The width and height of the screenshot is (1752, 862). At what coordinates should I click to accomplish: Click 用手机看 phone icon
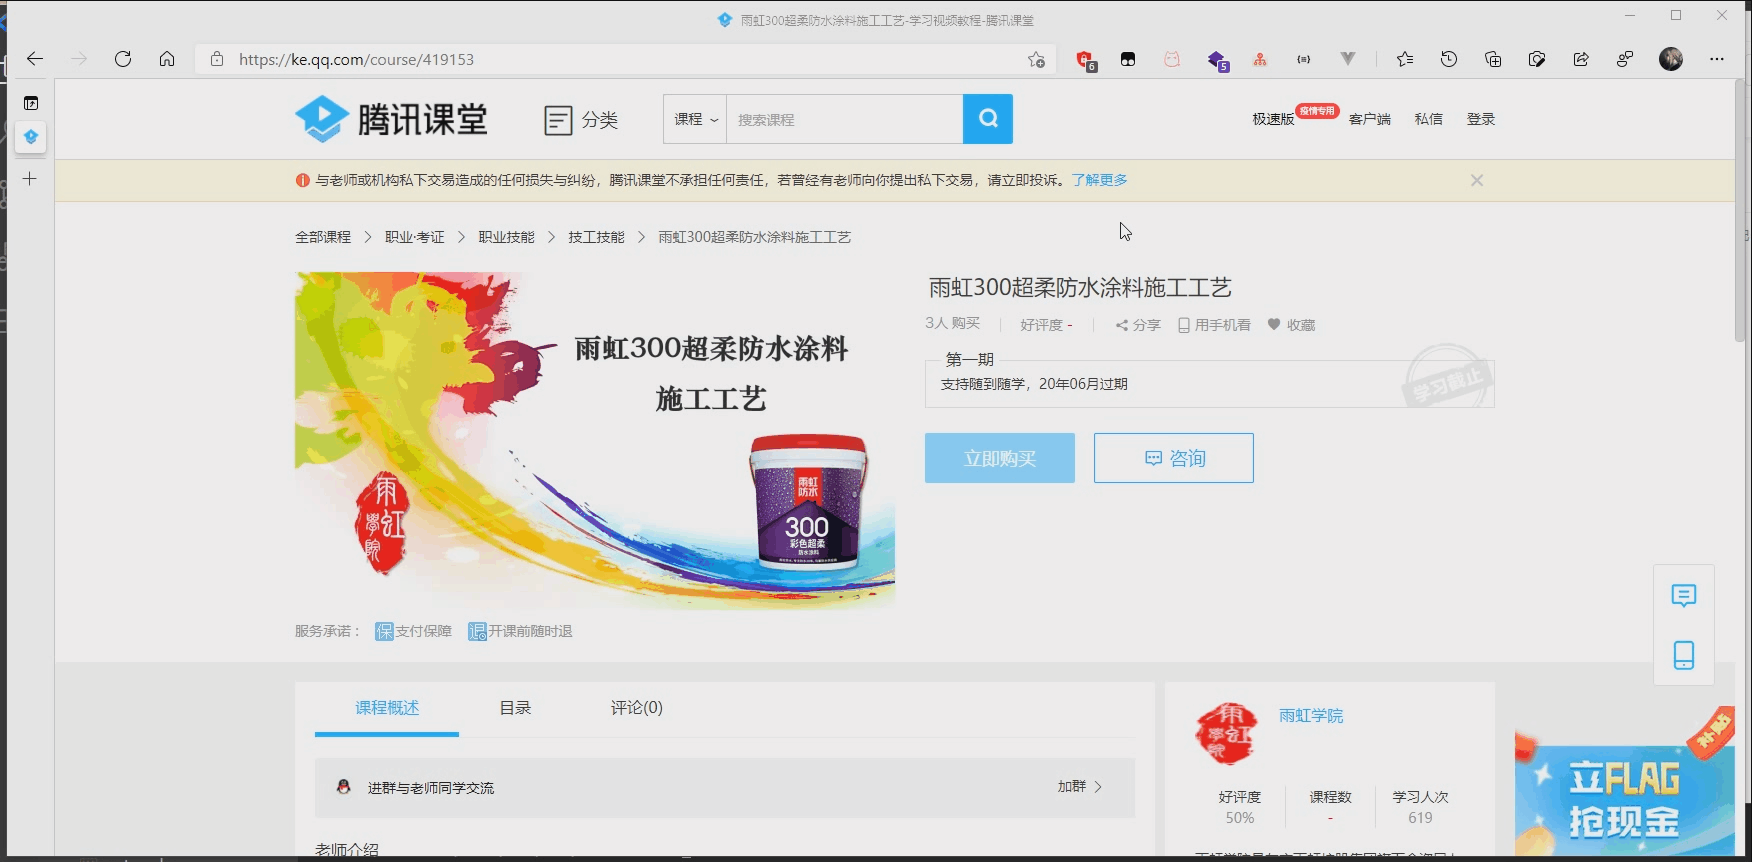tap(1214, 325)
